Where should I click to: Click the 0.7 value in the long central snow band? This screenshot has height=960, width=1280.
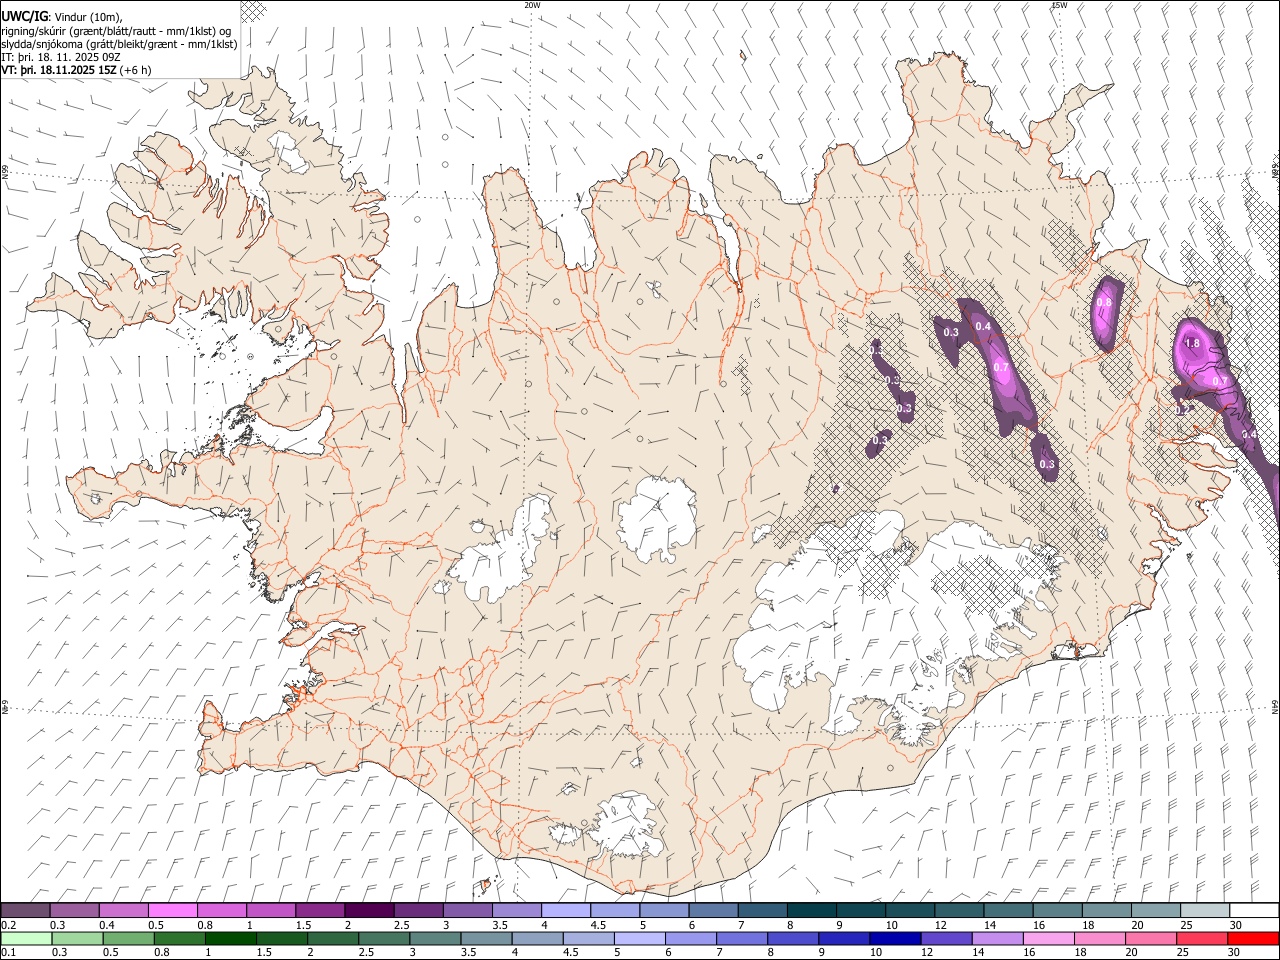(1002, 367)
